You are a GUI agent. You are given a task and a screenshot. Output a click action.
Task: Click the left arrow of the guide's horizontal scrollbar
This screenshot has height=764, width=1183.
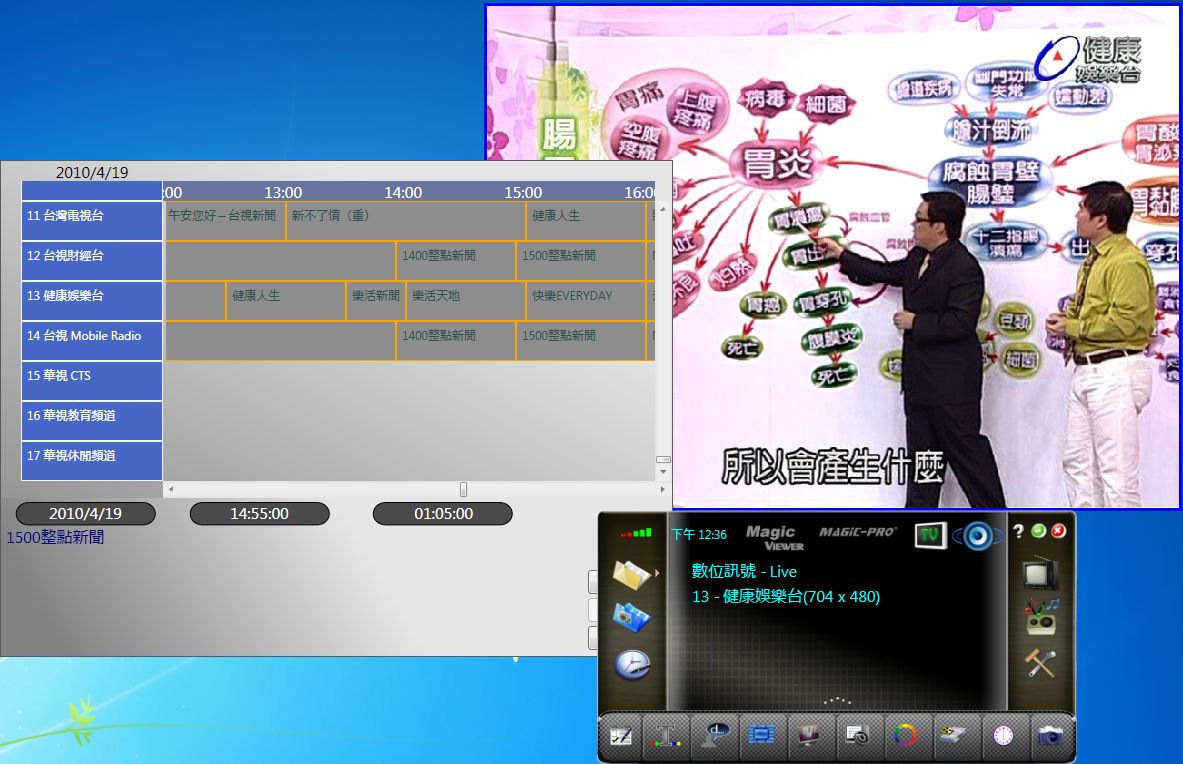(171, 489)
